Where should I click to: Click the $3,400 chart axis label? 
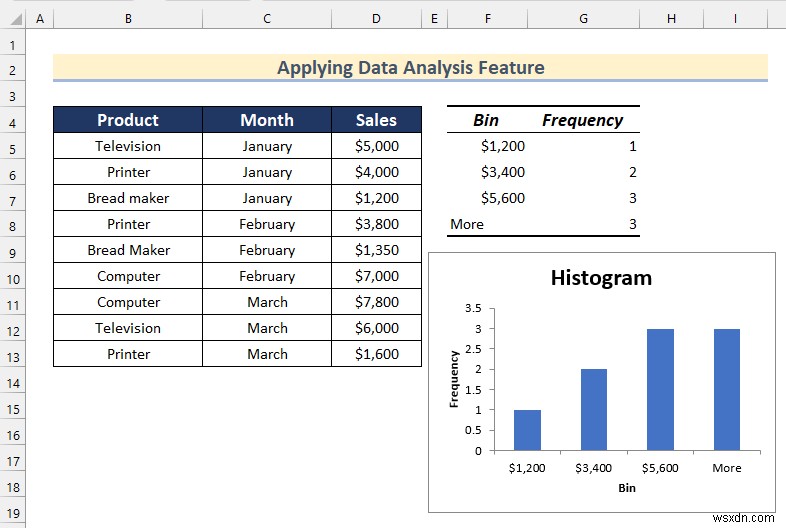click(x=594, y=468)
